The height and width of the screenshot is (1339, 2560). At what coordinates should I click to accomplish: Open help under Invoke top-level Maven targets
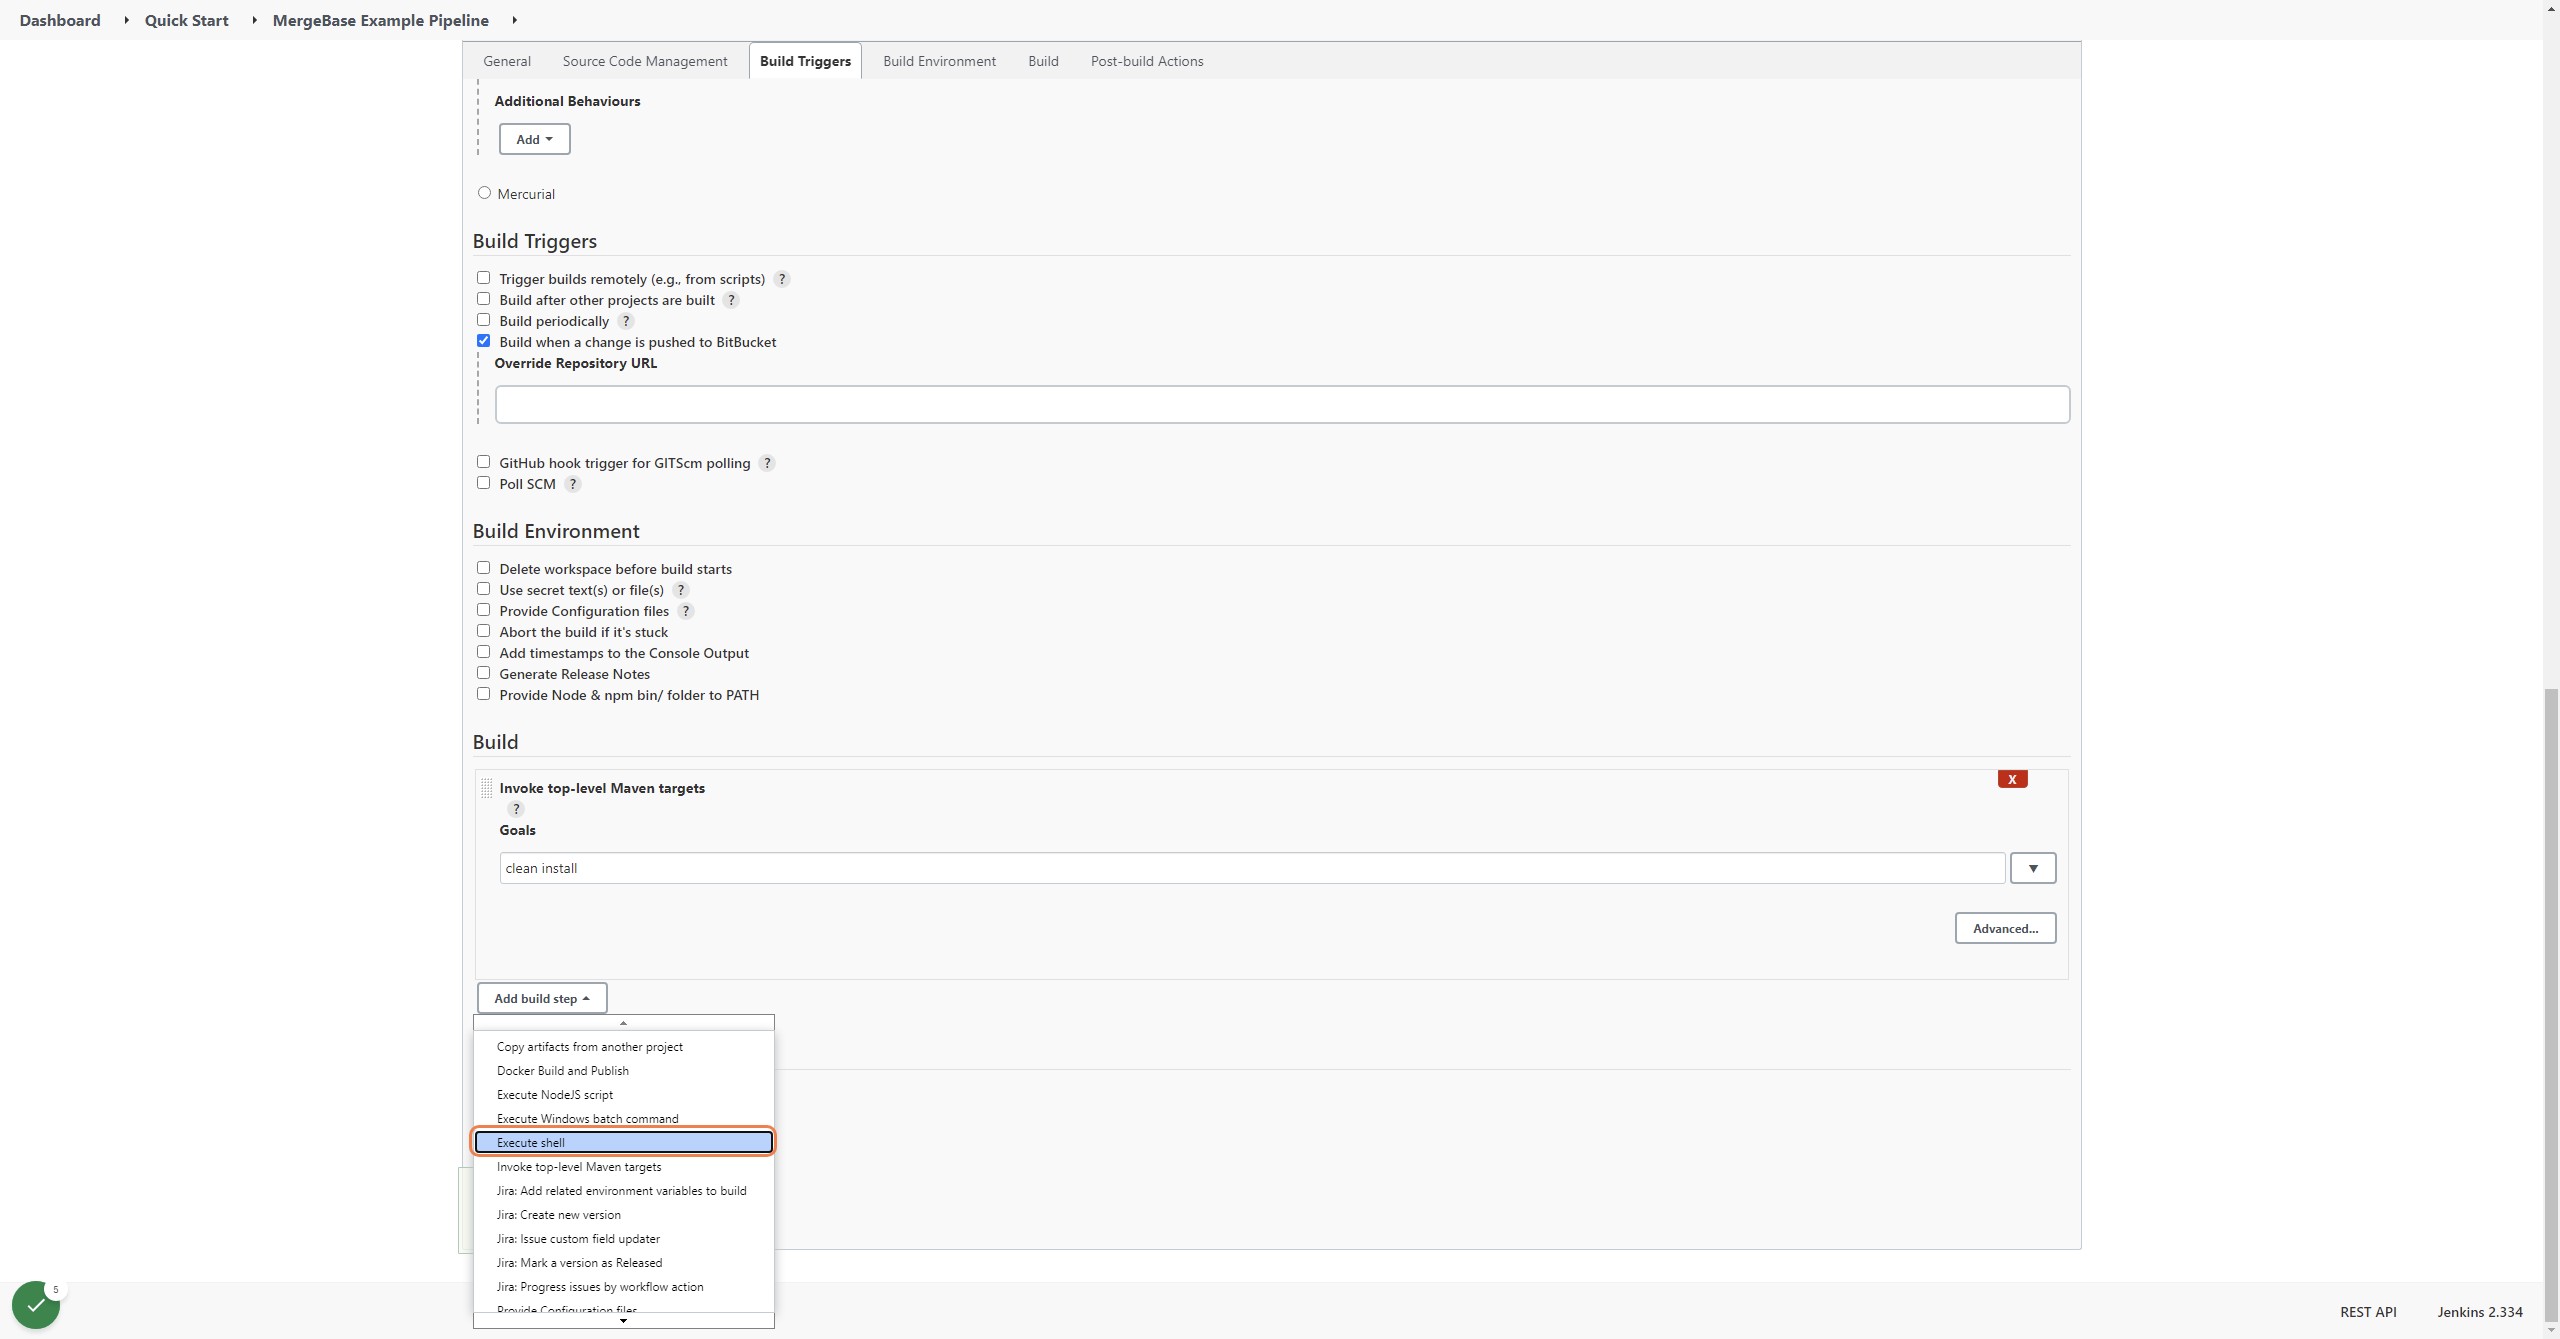[516, 809]
